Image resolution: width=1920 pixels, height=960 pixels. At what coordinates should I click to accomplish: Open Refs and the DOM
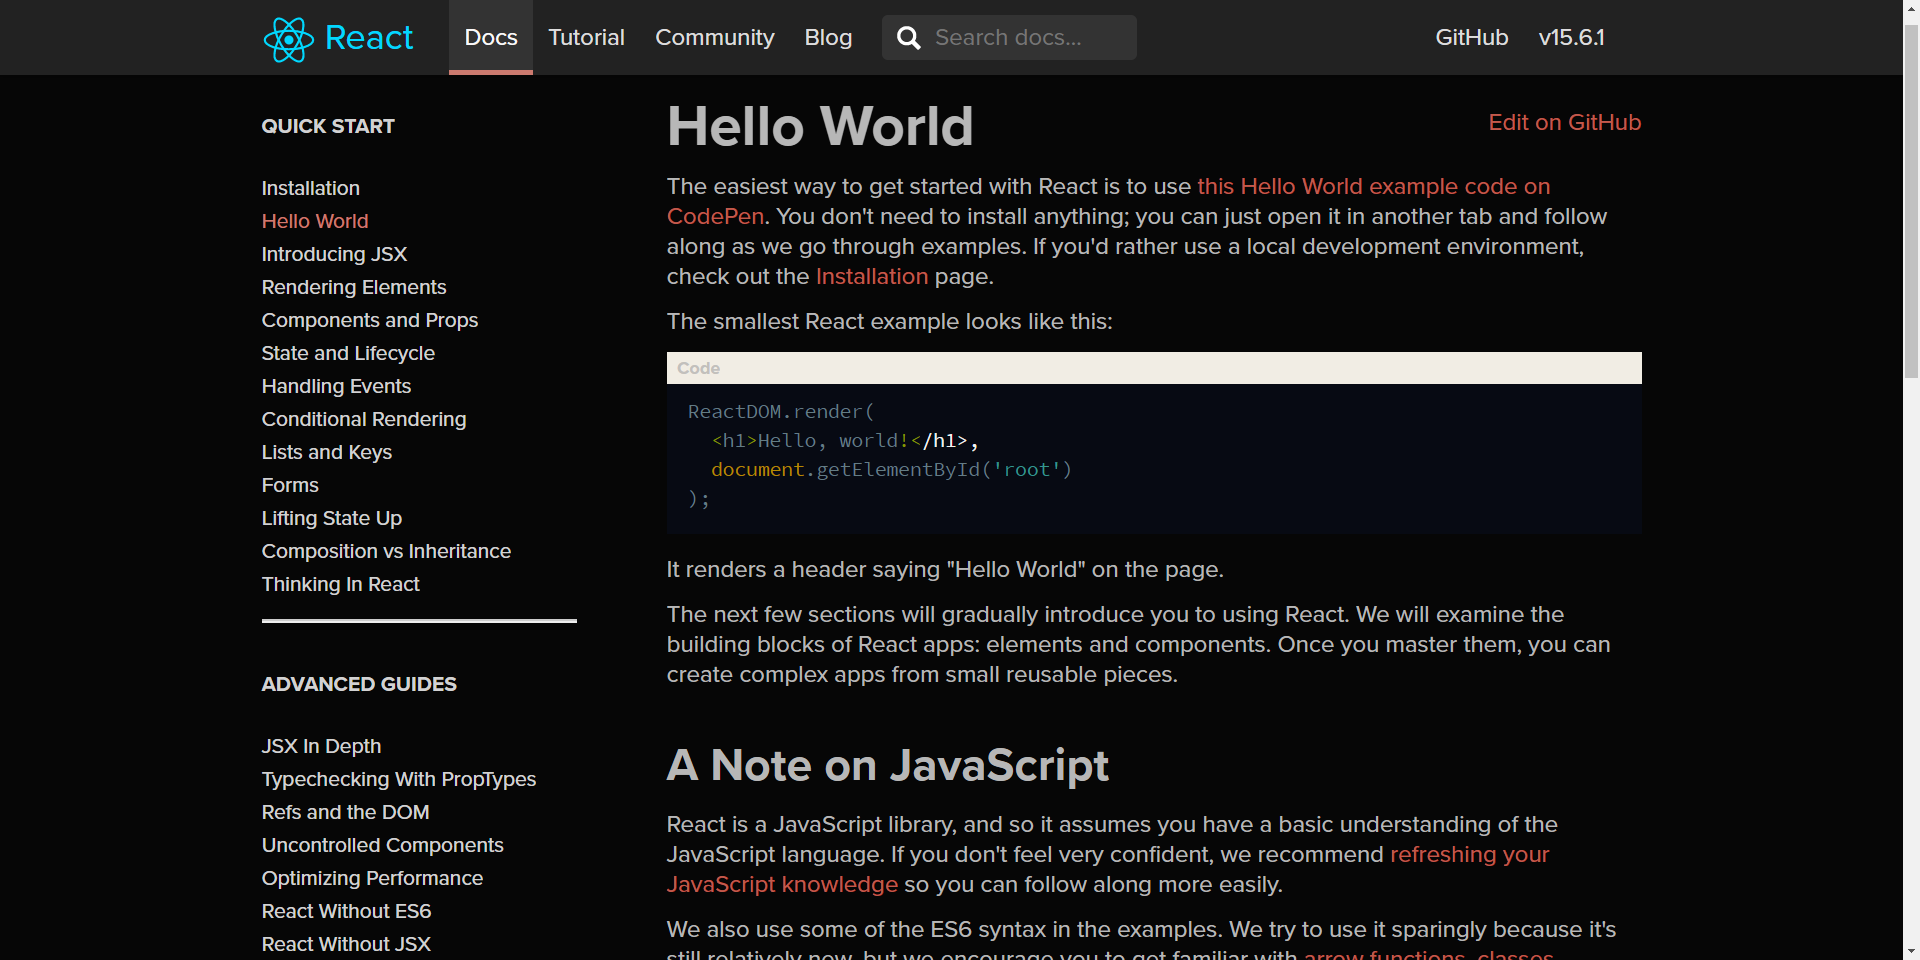[345, 812]
